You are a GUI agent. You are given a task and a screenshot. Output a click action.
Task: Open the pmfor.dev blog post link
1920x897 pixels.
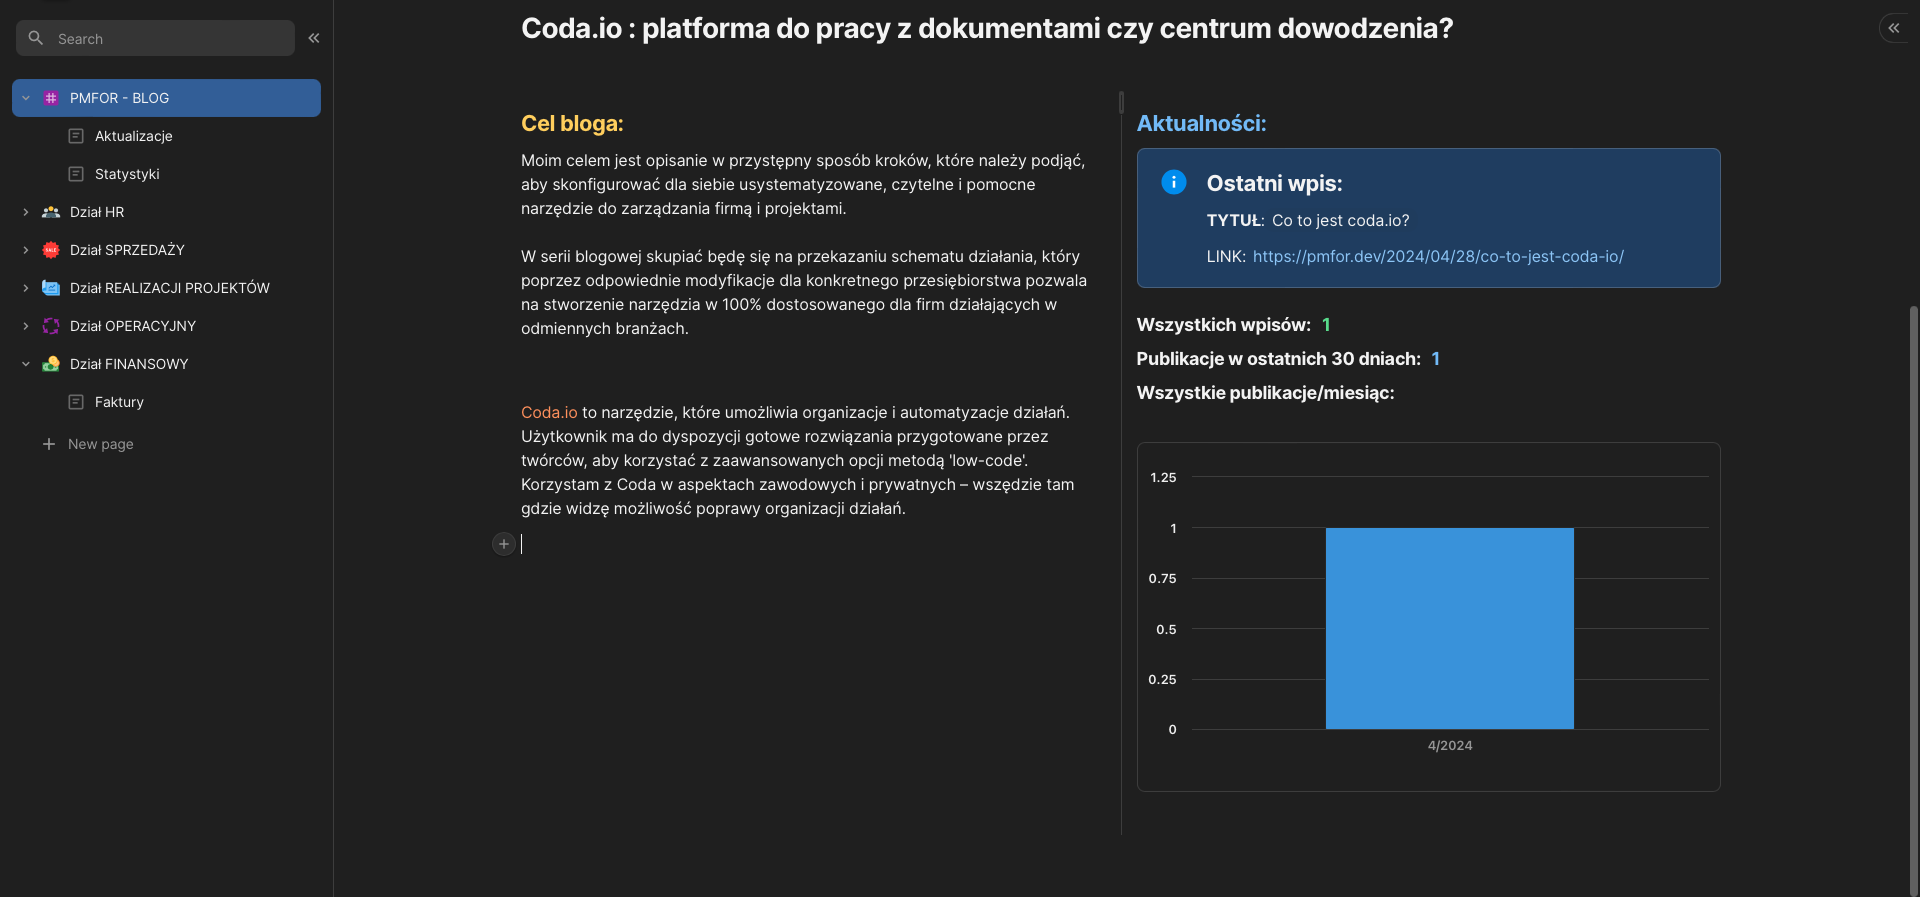pyautogui.click(x=1437, y=257)
